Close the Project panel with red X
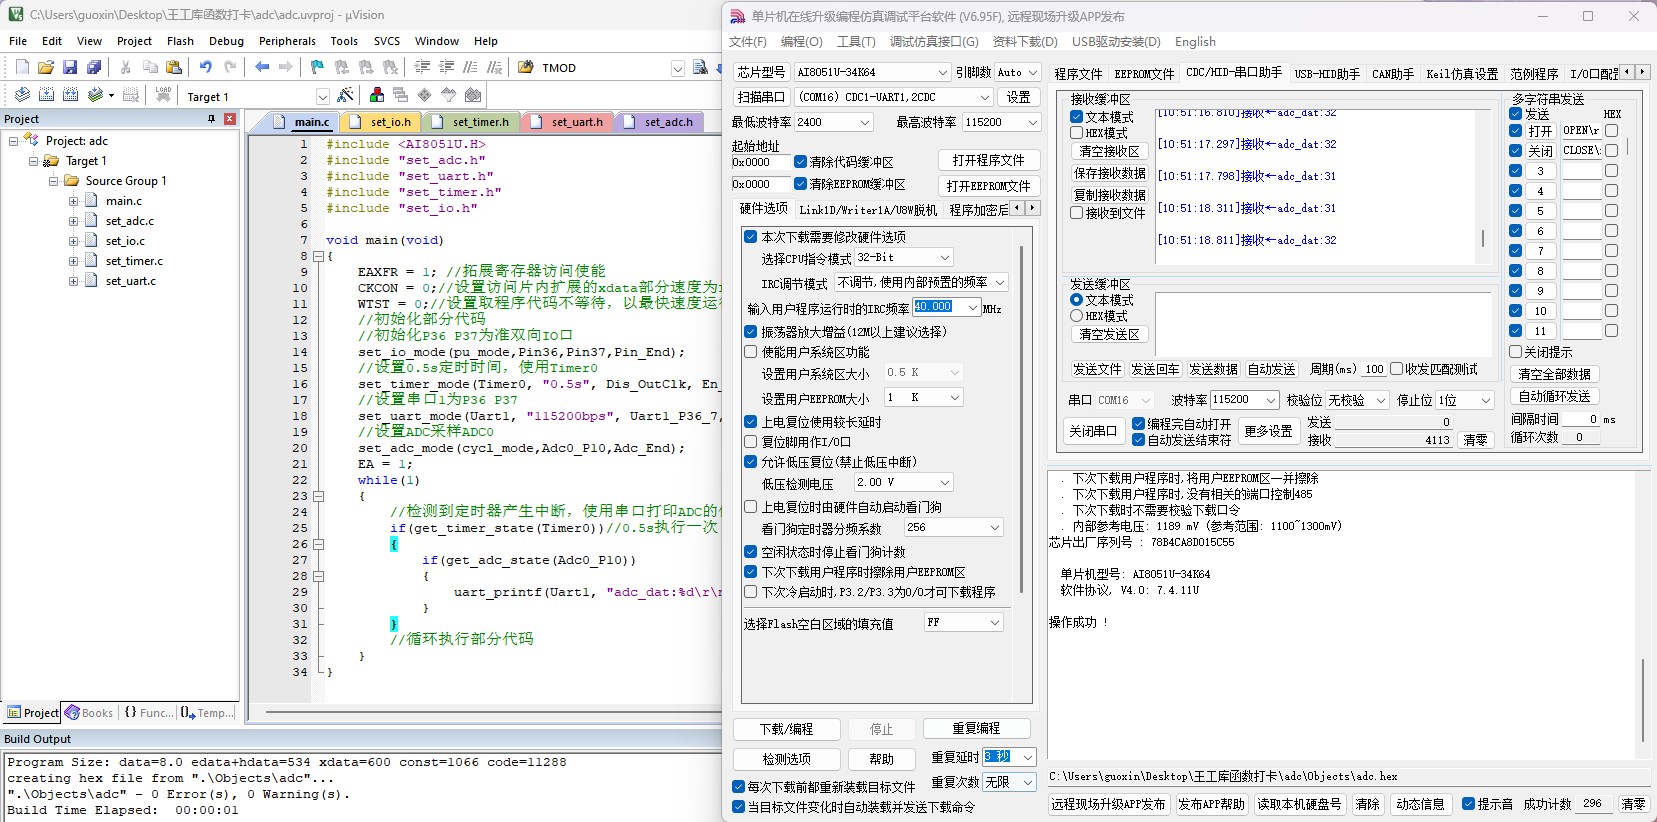 click(x=230, y=118)
